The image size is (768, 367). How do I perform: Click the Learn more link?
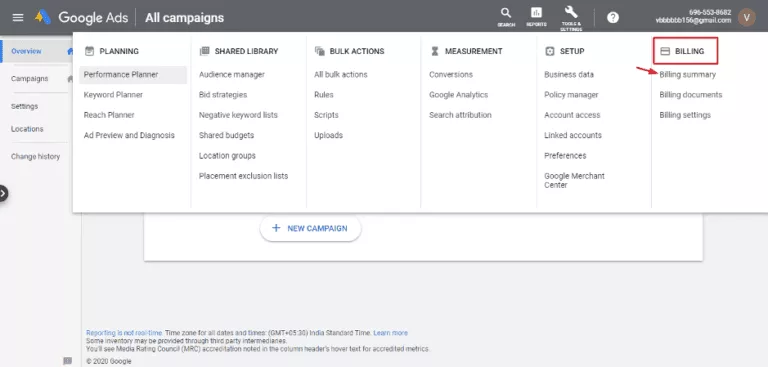coord(390,333)
